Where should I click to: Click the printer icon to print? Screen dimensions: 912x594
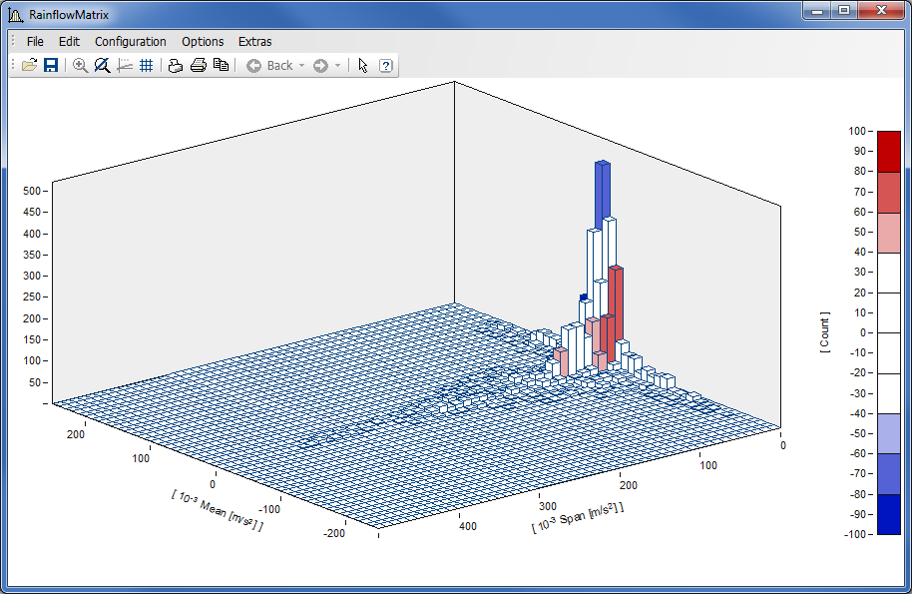(x=198, y=65)
